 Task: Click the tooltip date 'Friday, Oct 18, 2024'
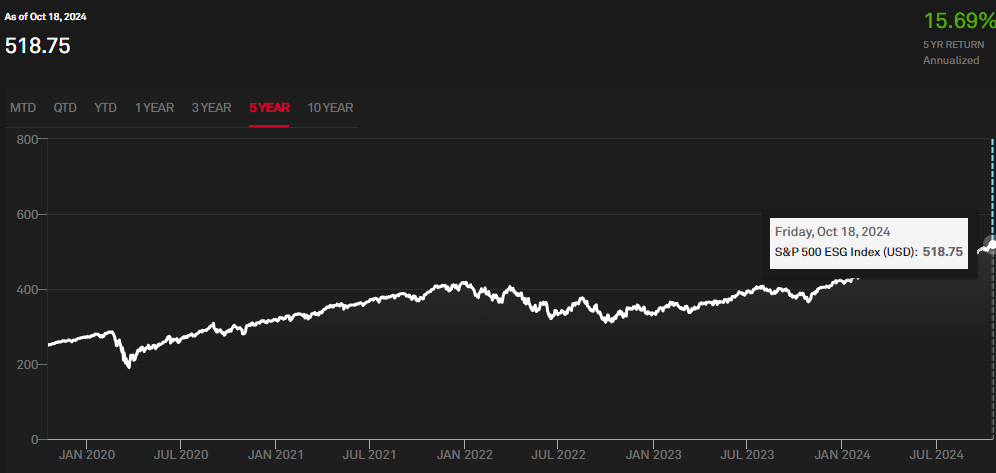click(x=832, y=232)
